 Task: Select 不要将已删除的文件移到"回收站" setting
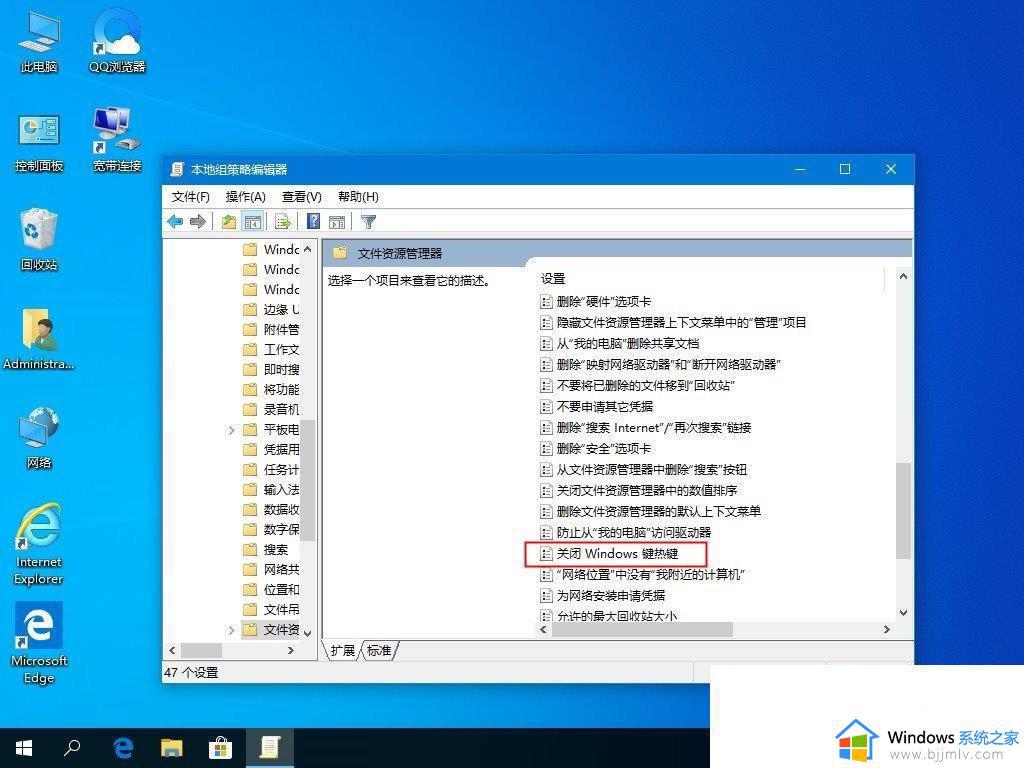[637, 385]
